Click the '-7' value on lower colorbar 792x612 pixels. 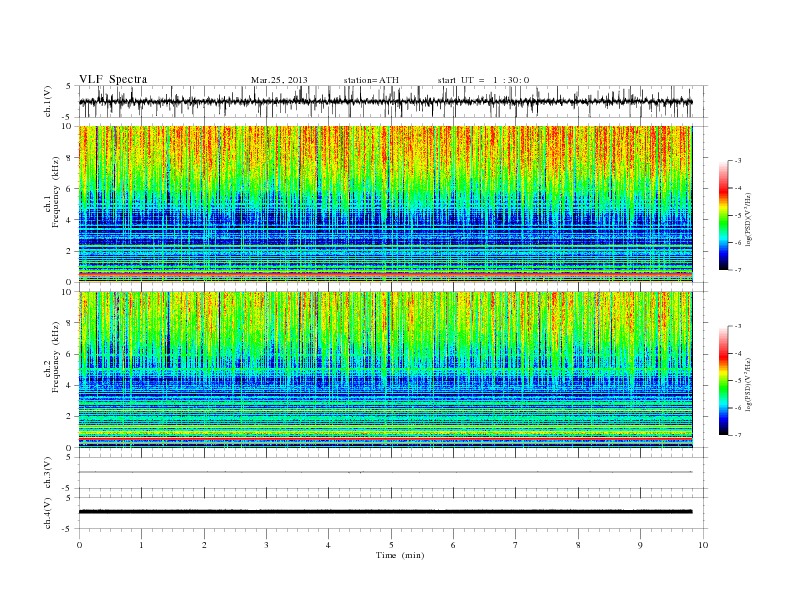pos(738,435)
